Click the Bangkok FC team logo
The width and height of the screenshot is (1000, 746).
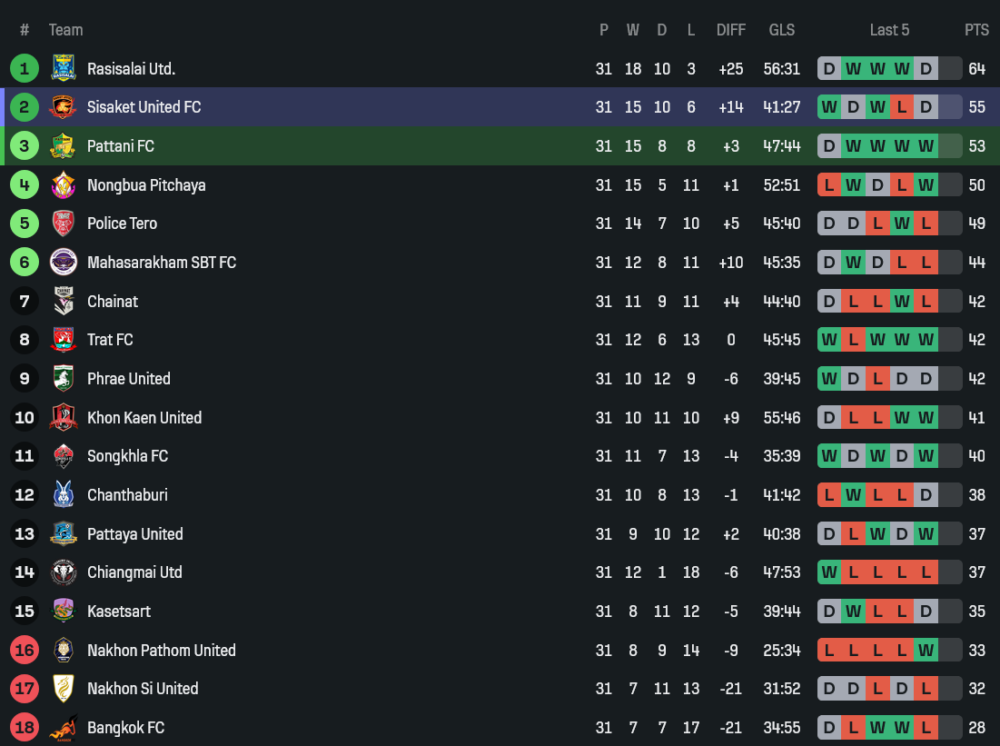(x=63, y=728)
